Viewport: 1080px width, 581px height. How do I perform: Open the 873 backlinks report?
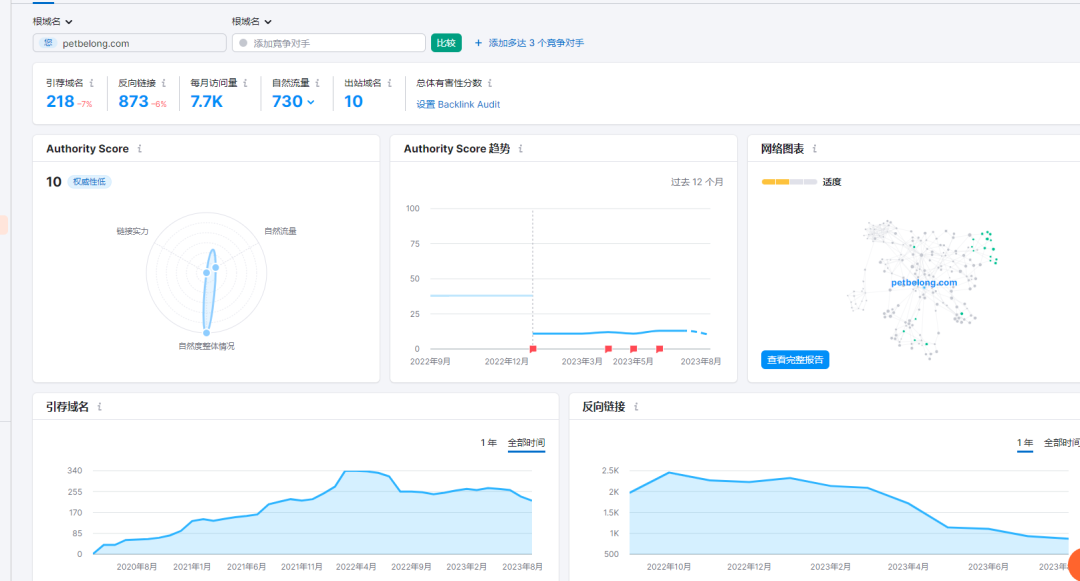[x=133, y=101]
